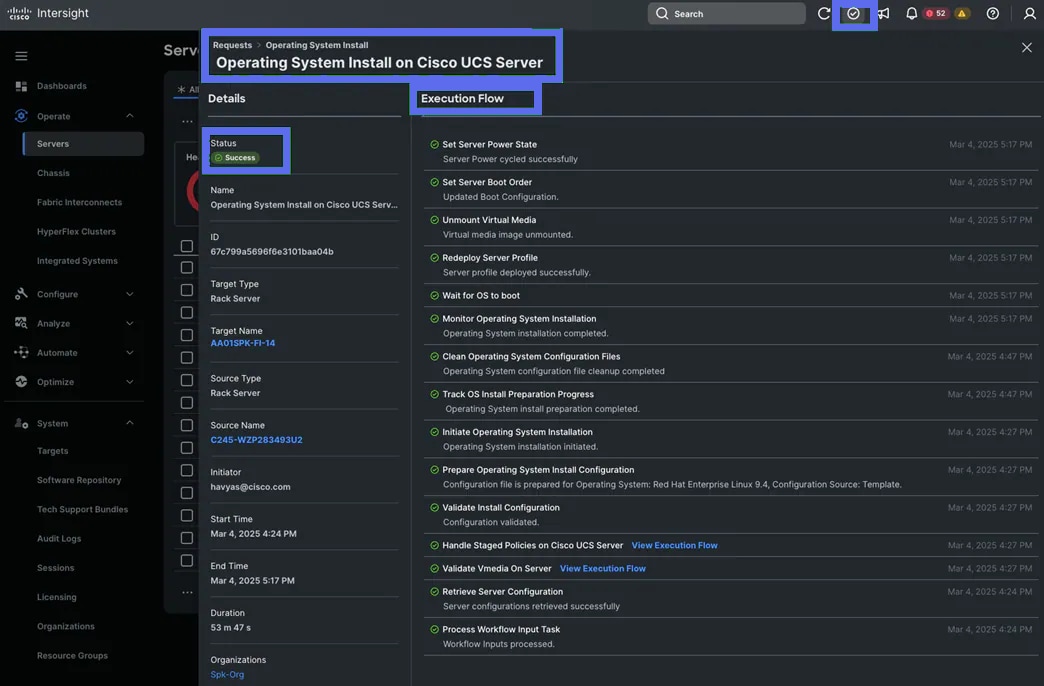The image size is (1044, 686).
Task: Open the help question mark icon
Action: pyautogui.click(x=992, y=14)
